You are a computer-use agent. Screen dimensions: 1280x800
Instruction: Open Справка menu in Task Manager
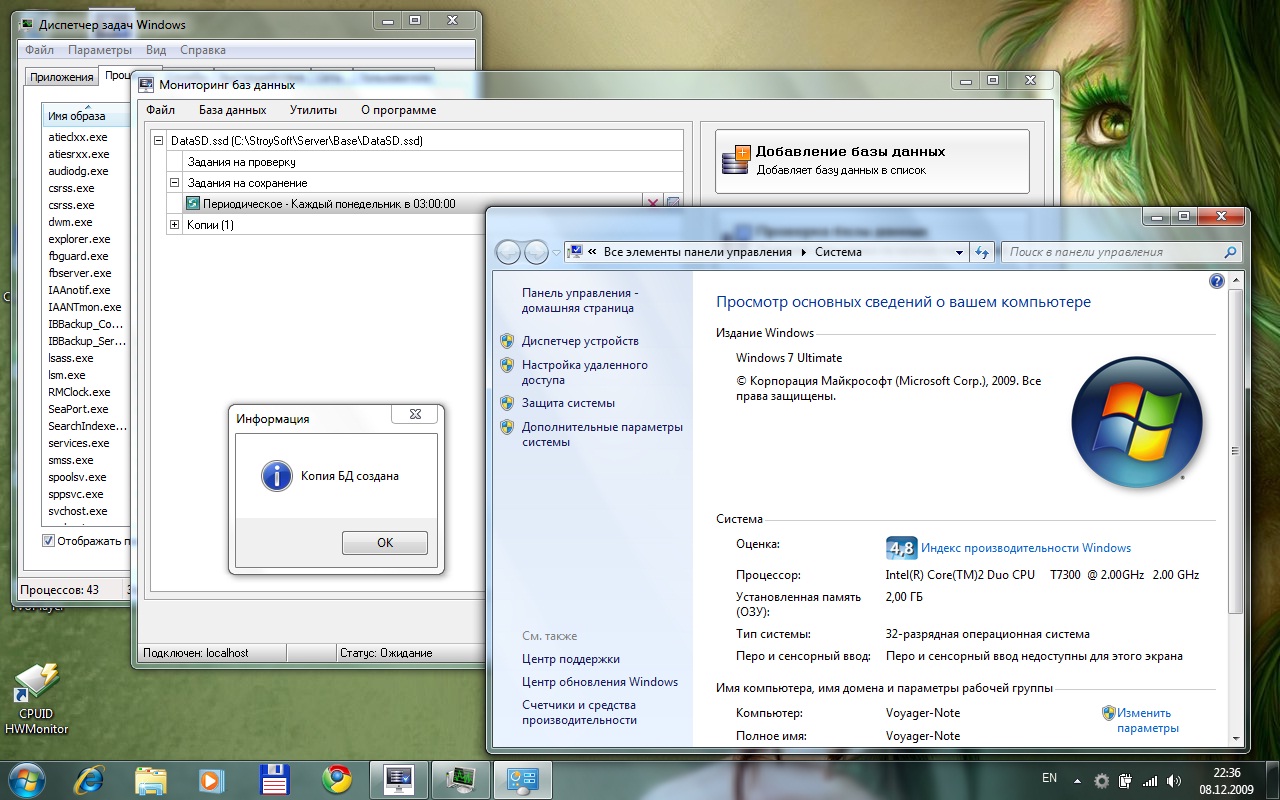[203, 50]
